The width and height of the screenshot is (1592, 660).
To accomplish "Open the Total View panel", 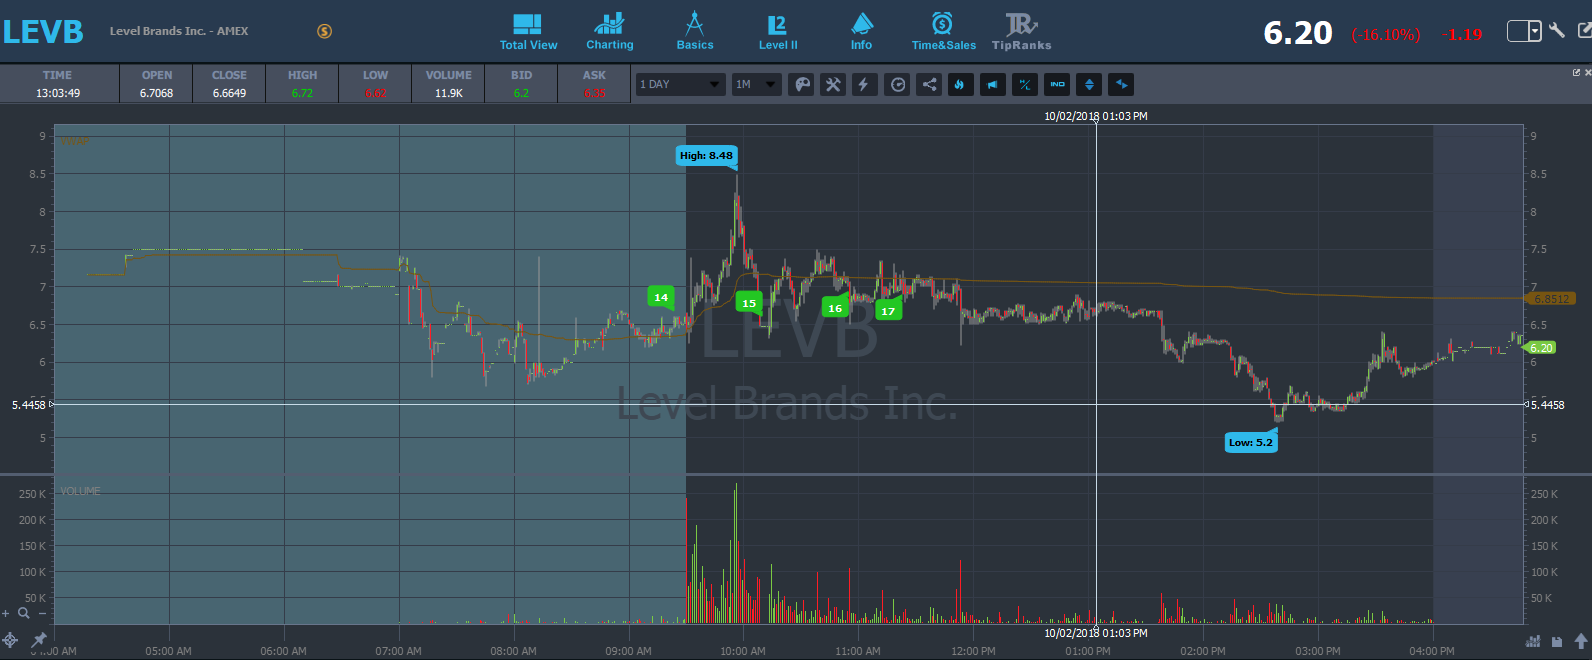I will pyautogui.click(x=528, y=32).
